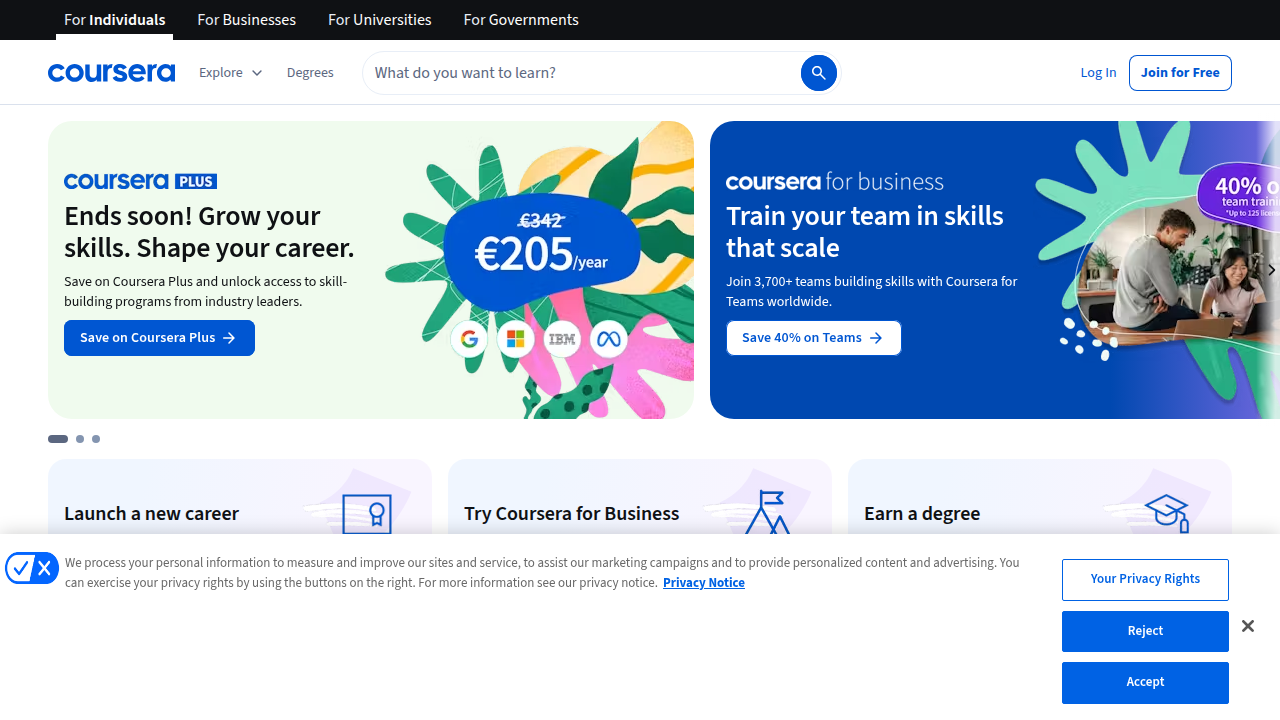Open the Launch a new career card
This screenshot has height=720, width=1280.
point(240,497)
